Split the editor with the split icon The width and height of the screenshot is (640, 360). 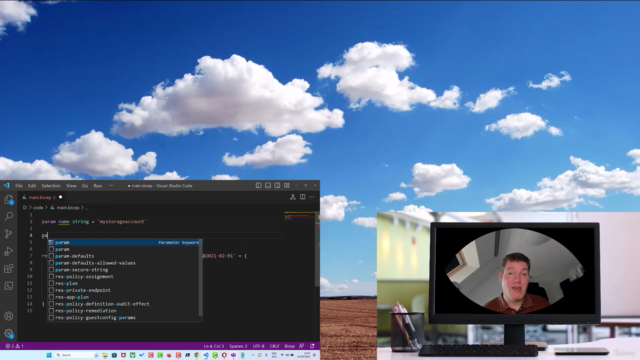302,197
